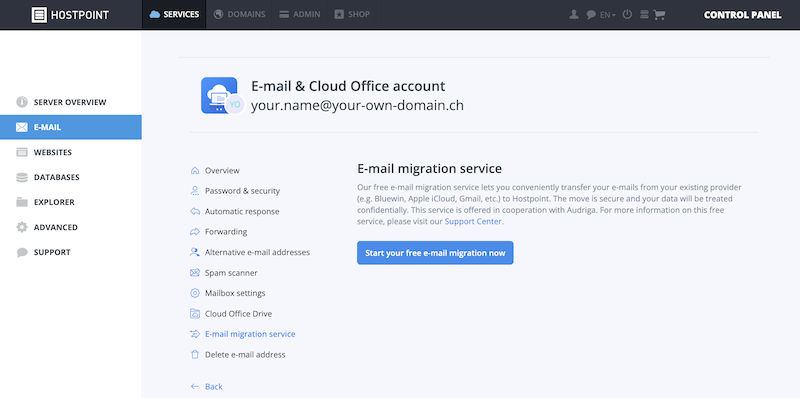
Task: Visit the Support Center link
Action: [x=473, y=221]
